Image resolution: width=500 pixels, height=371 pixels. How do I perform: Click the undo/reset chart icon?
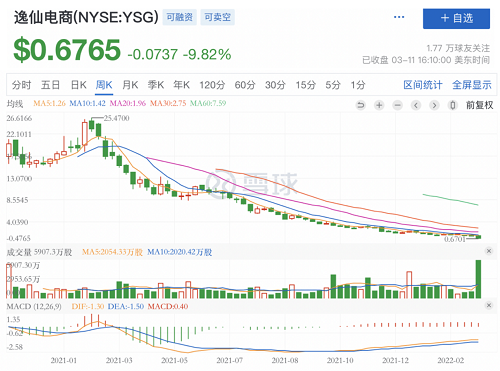(x=361, y=105)
